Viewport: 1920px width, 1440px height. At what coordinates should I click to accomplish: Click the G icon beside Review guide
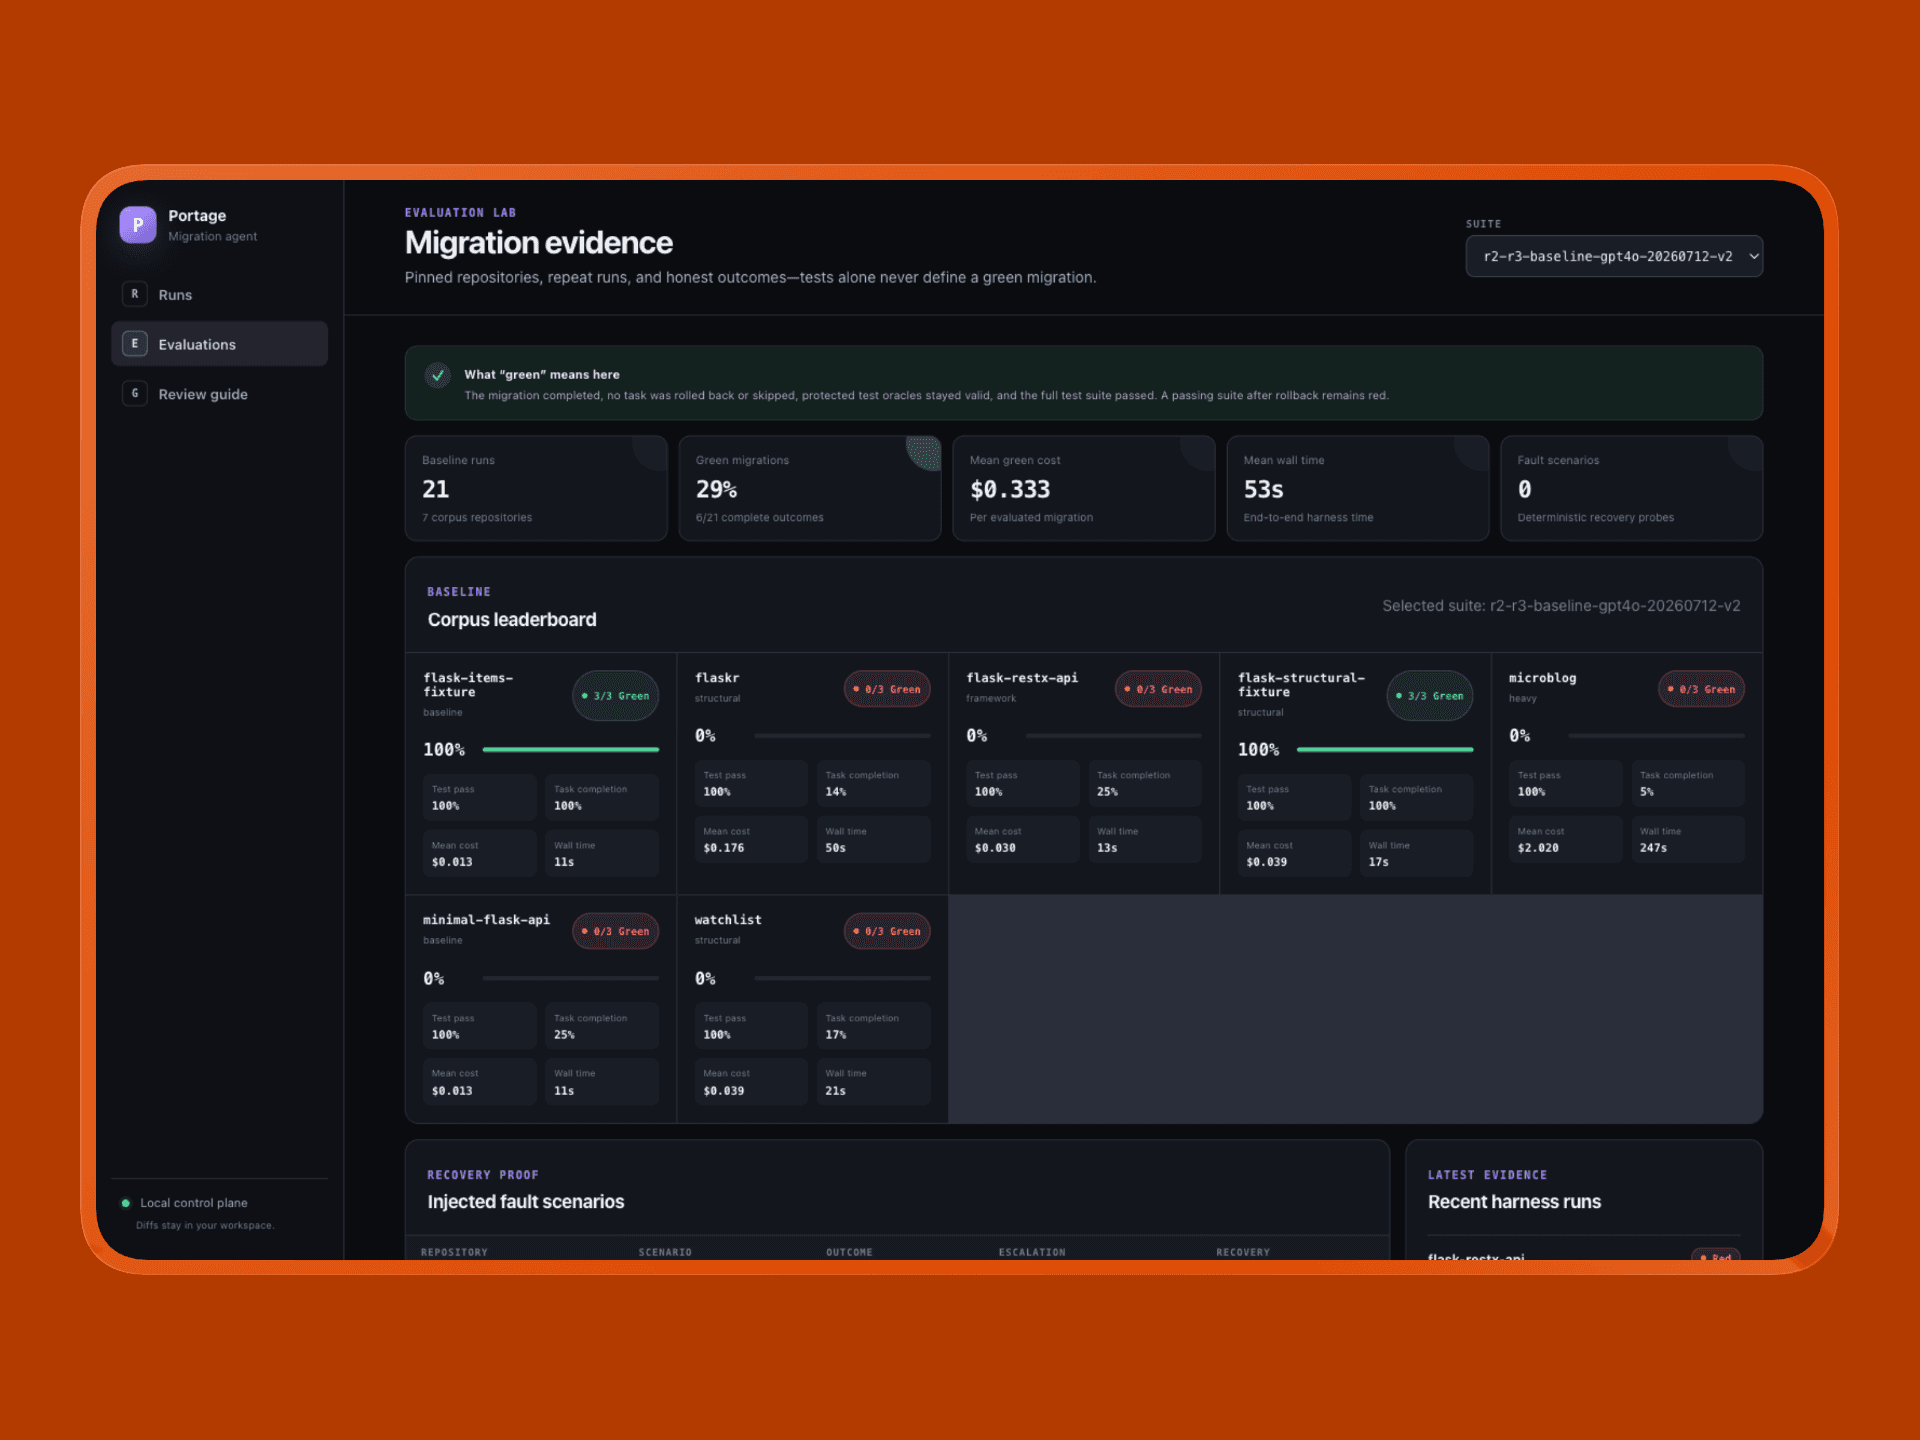click(x=135, y=394)
